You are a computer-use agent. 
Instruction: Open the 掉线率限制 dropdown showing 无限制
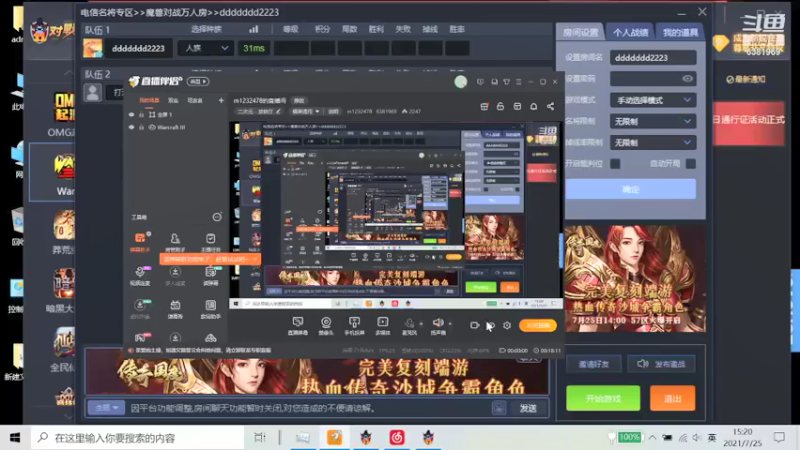coord(653,143)
